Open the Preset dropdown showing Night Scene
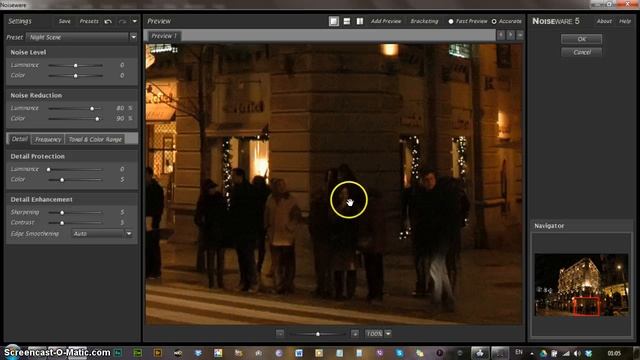This screenshot has height=360, width=640. 82,37
